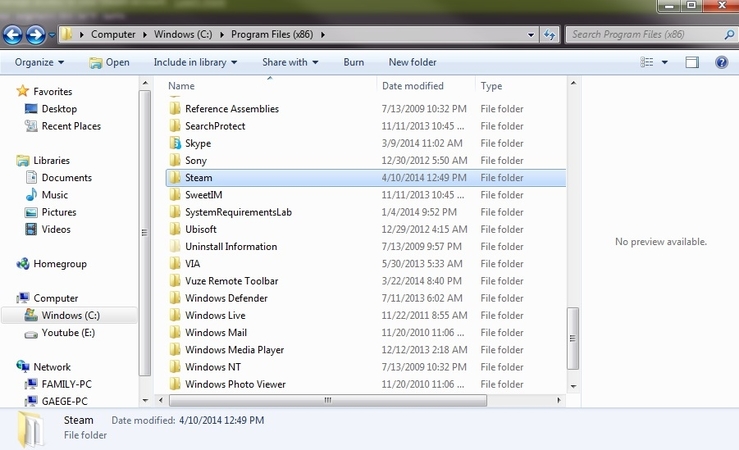Select Youtube (E:) drive in navigation pane

pos(68,333)
